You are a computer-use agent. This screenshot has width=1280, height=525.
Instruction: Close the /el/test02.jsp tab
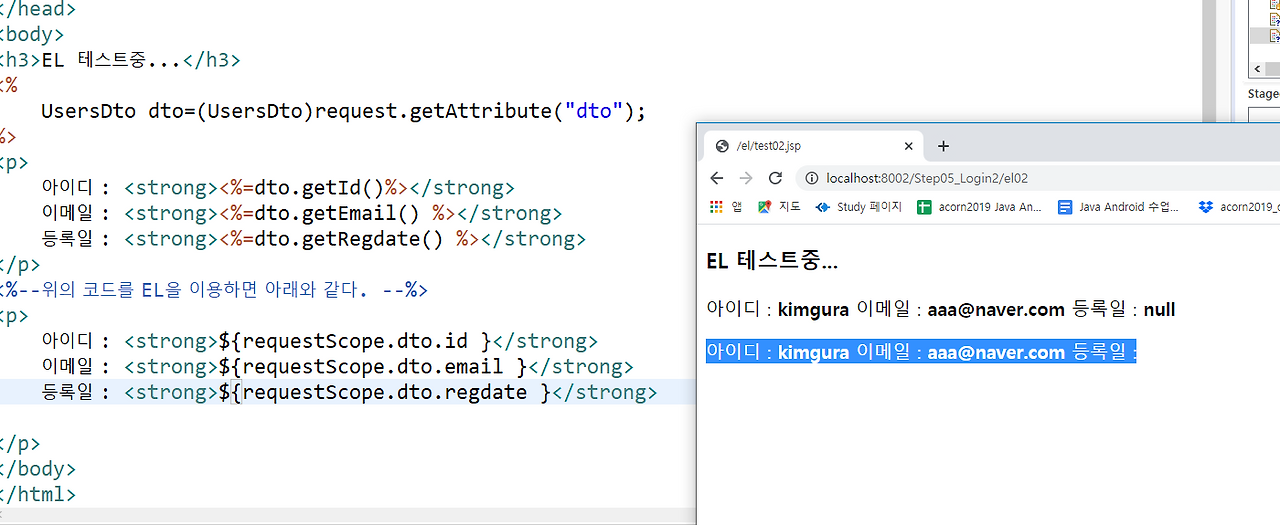pyautogui.click(x=908, y=146)
